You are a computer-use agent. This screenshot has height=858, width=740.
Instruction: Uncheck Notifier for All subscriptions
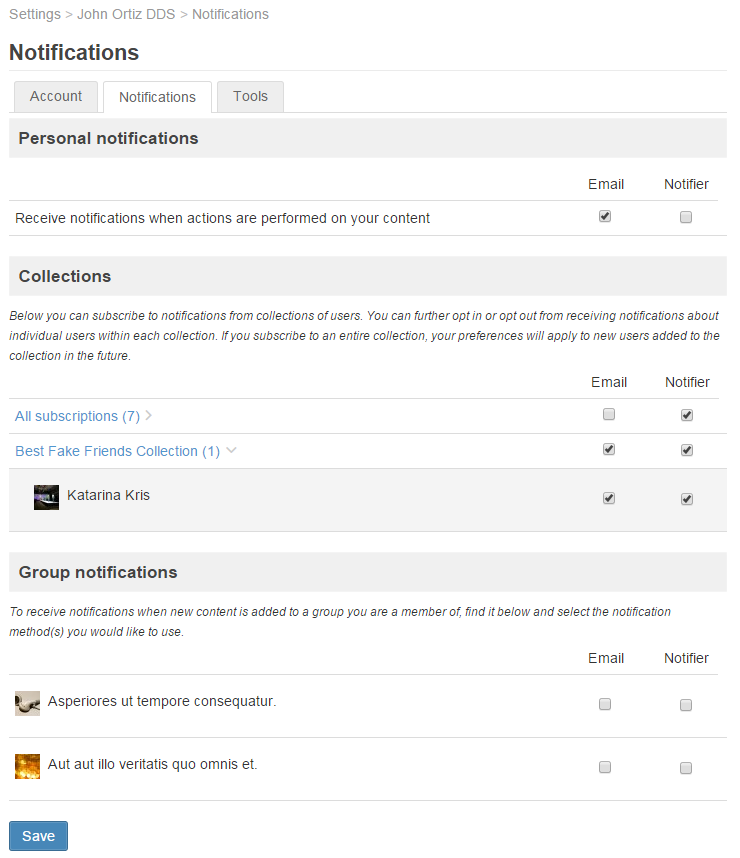687,415
